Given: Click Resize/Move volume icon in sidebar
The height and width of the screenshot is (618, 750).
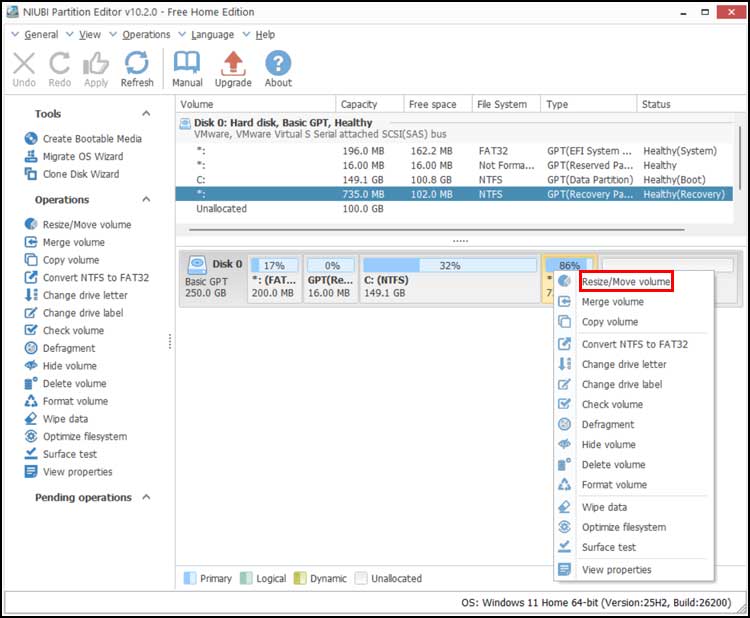Looking at the screenshot, I should [x=31, y=224].
